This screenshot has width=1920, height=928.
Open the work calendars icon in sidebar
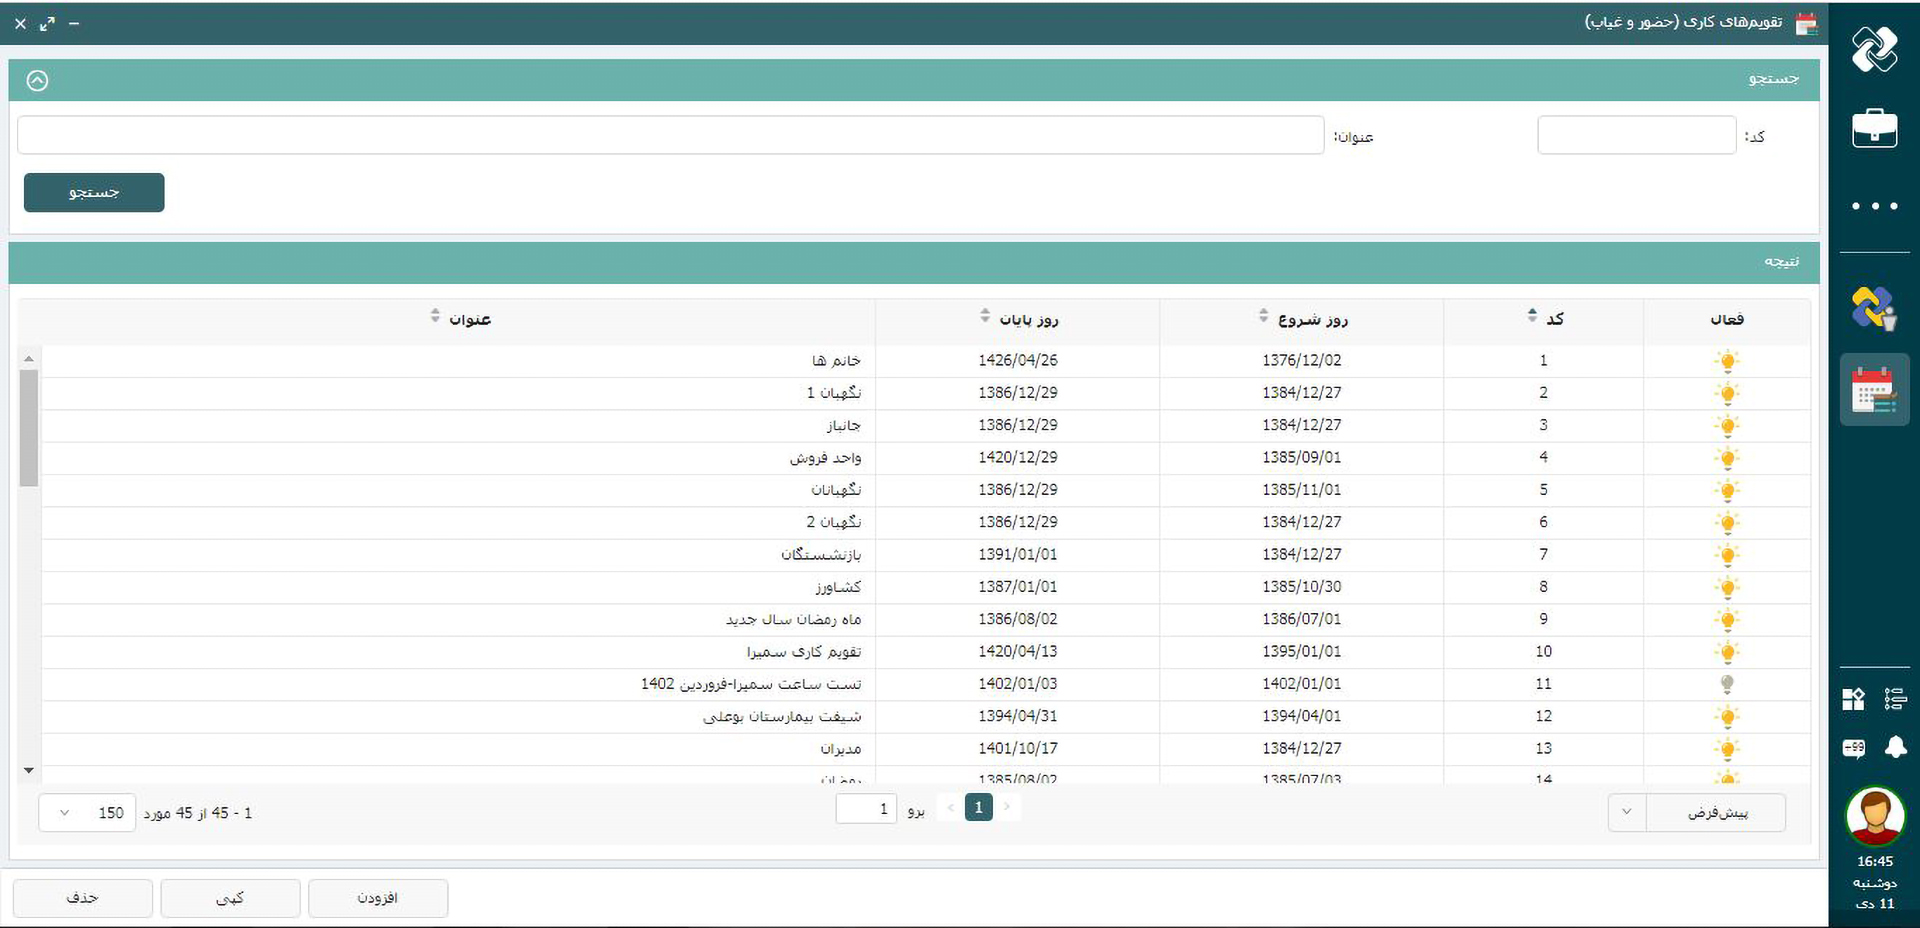click(x=1874, y=390)
